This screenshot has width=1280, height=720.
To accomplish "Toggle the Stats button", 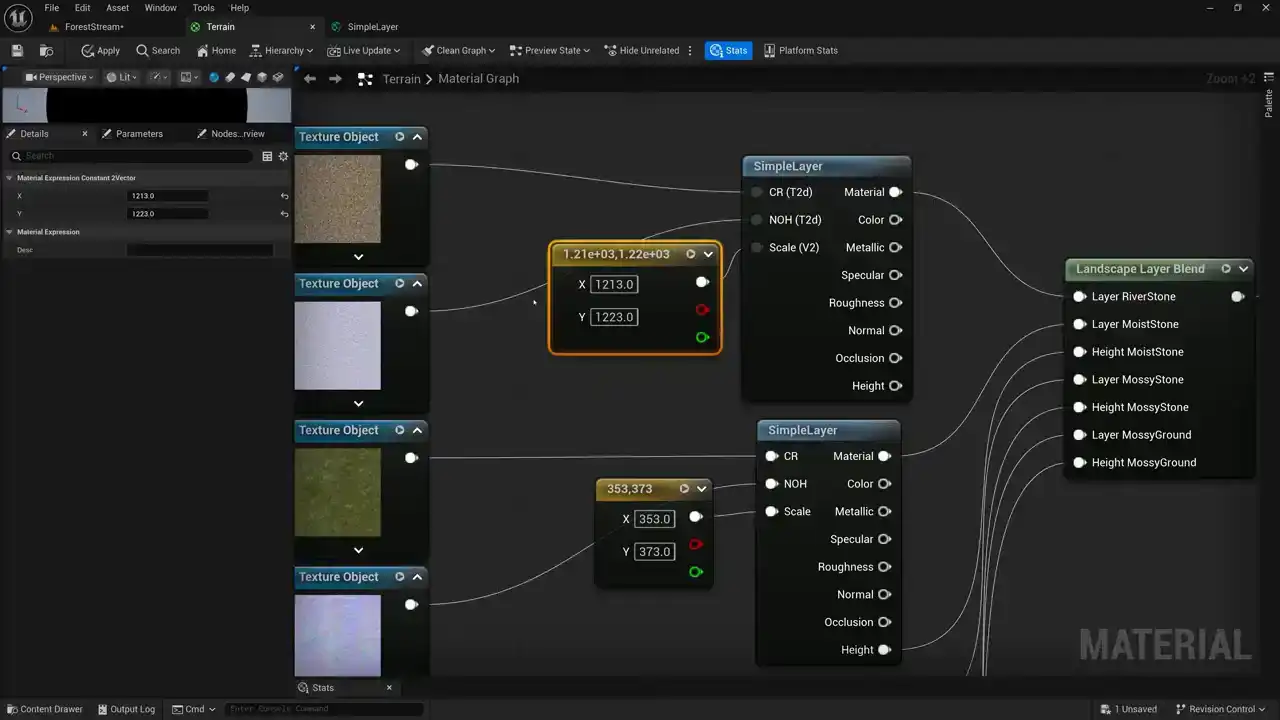I will [728, 51].
